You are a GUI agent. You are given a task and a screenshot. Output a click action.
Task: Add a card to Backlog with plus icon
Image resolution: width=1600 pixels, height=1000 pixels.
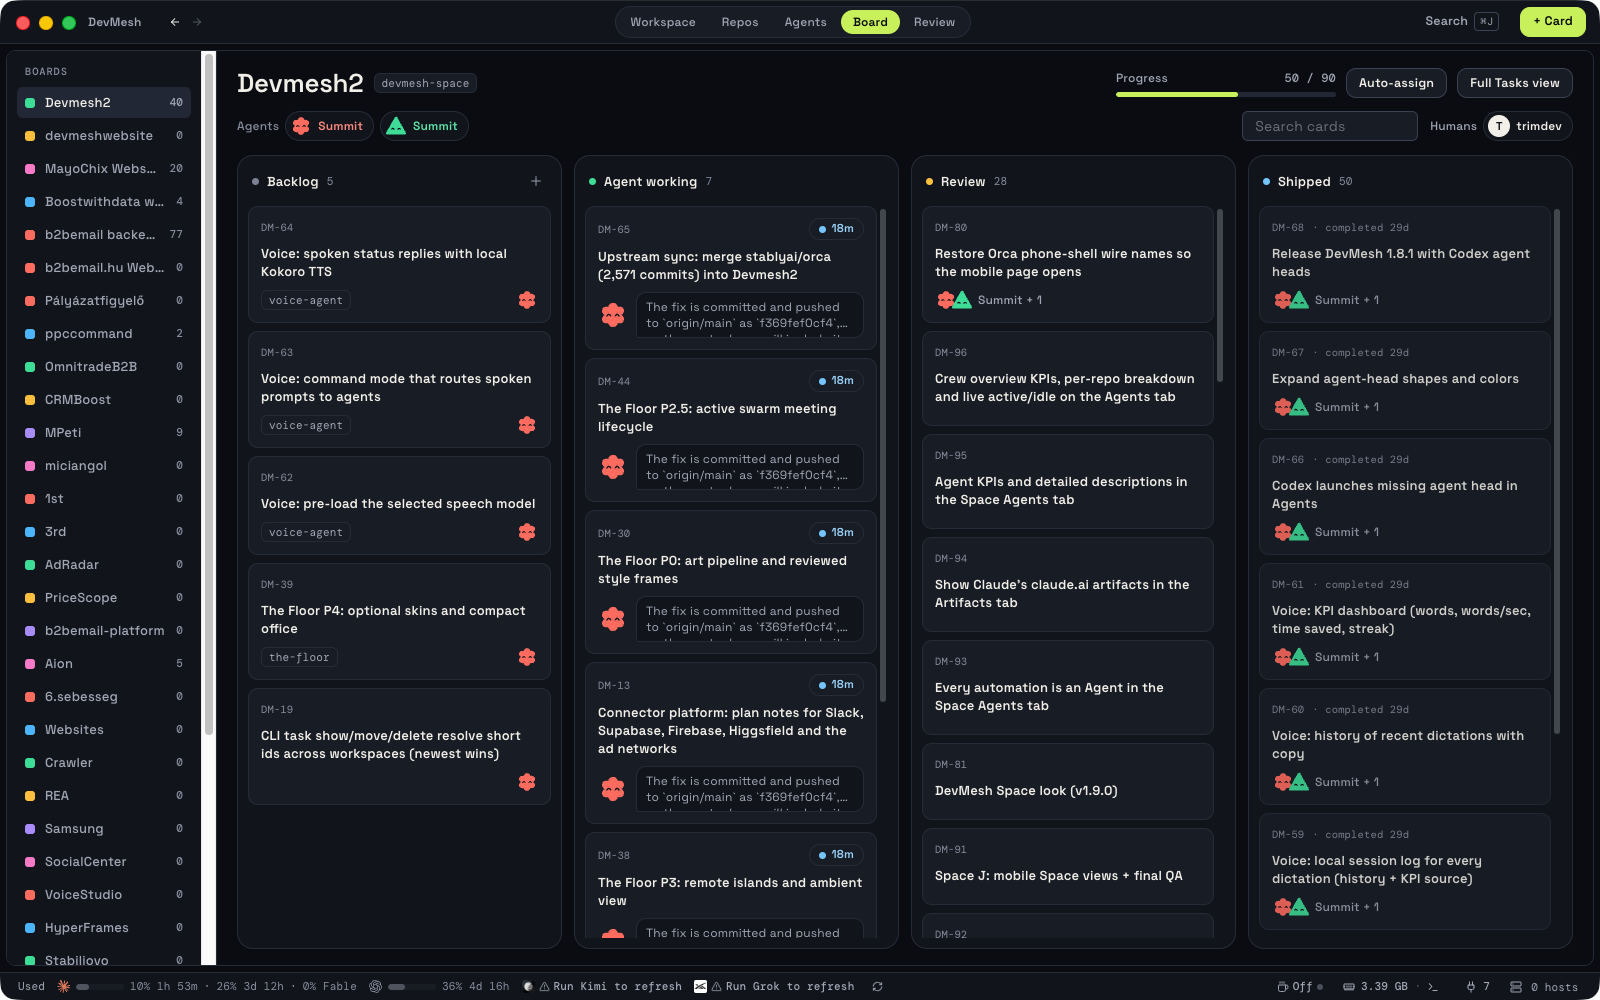point(536,181)
